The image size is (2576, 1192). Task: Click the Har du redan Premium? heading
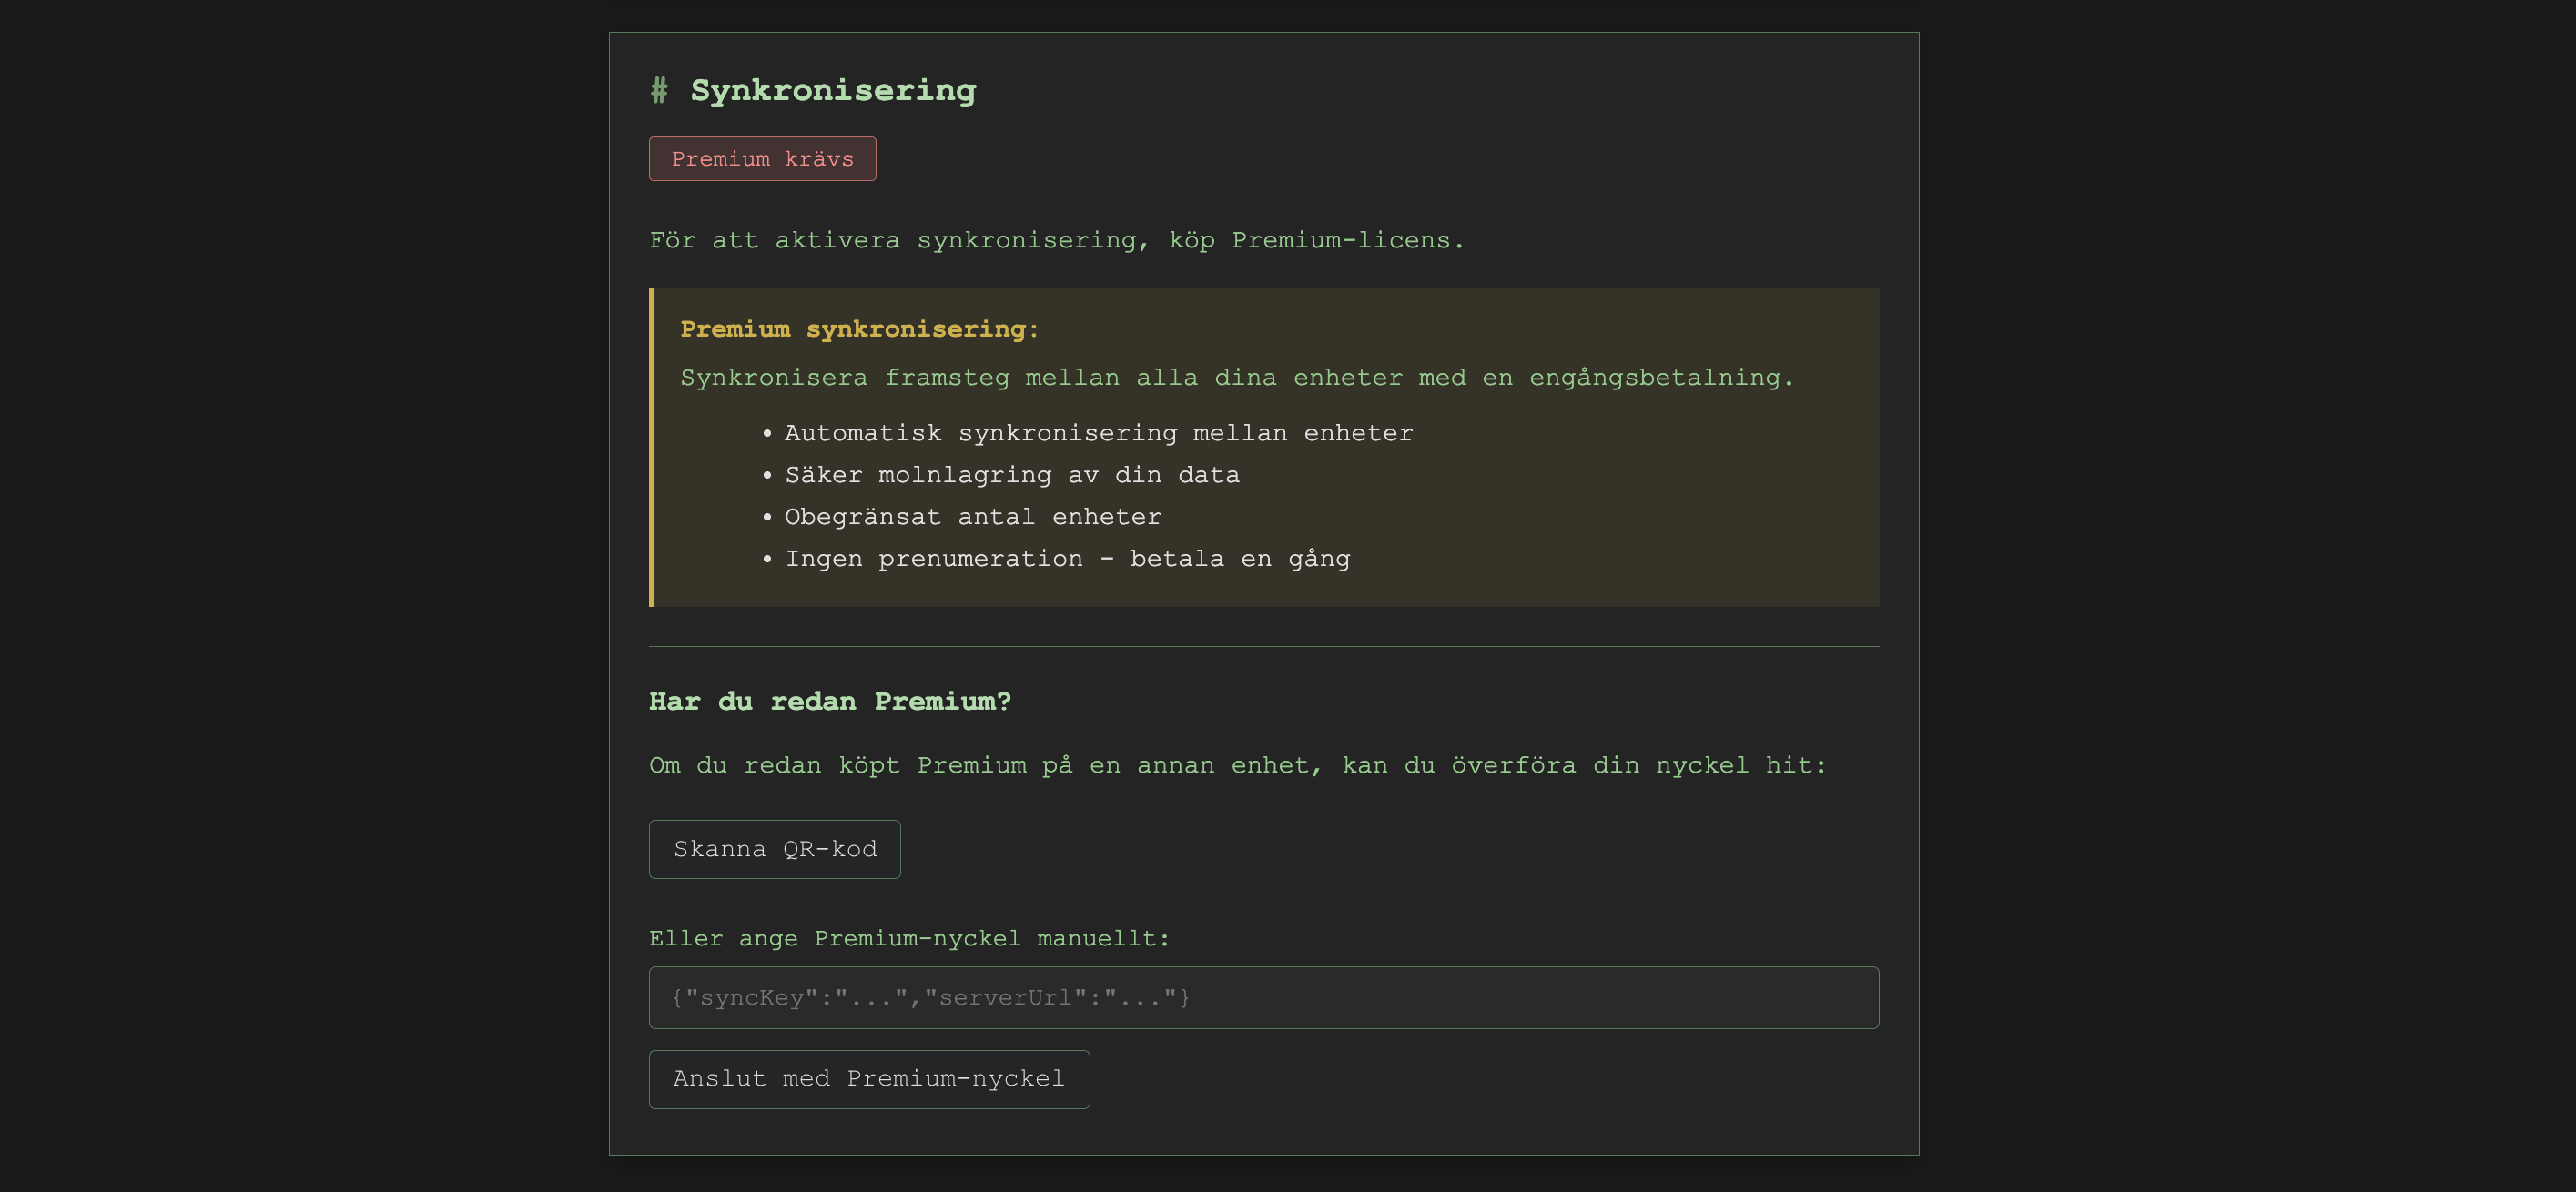[x=829, y=701]
